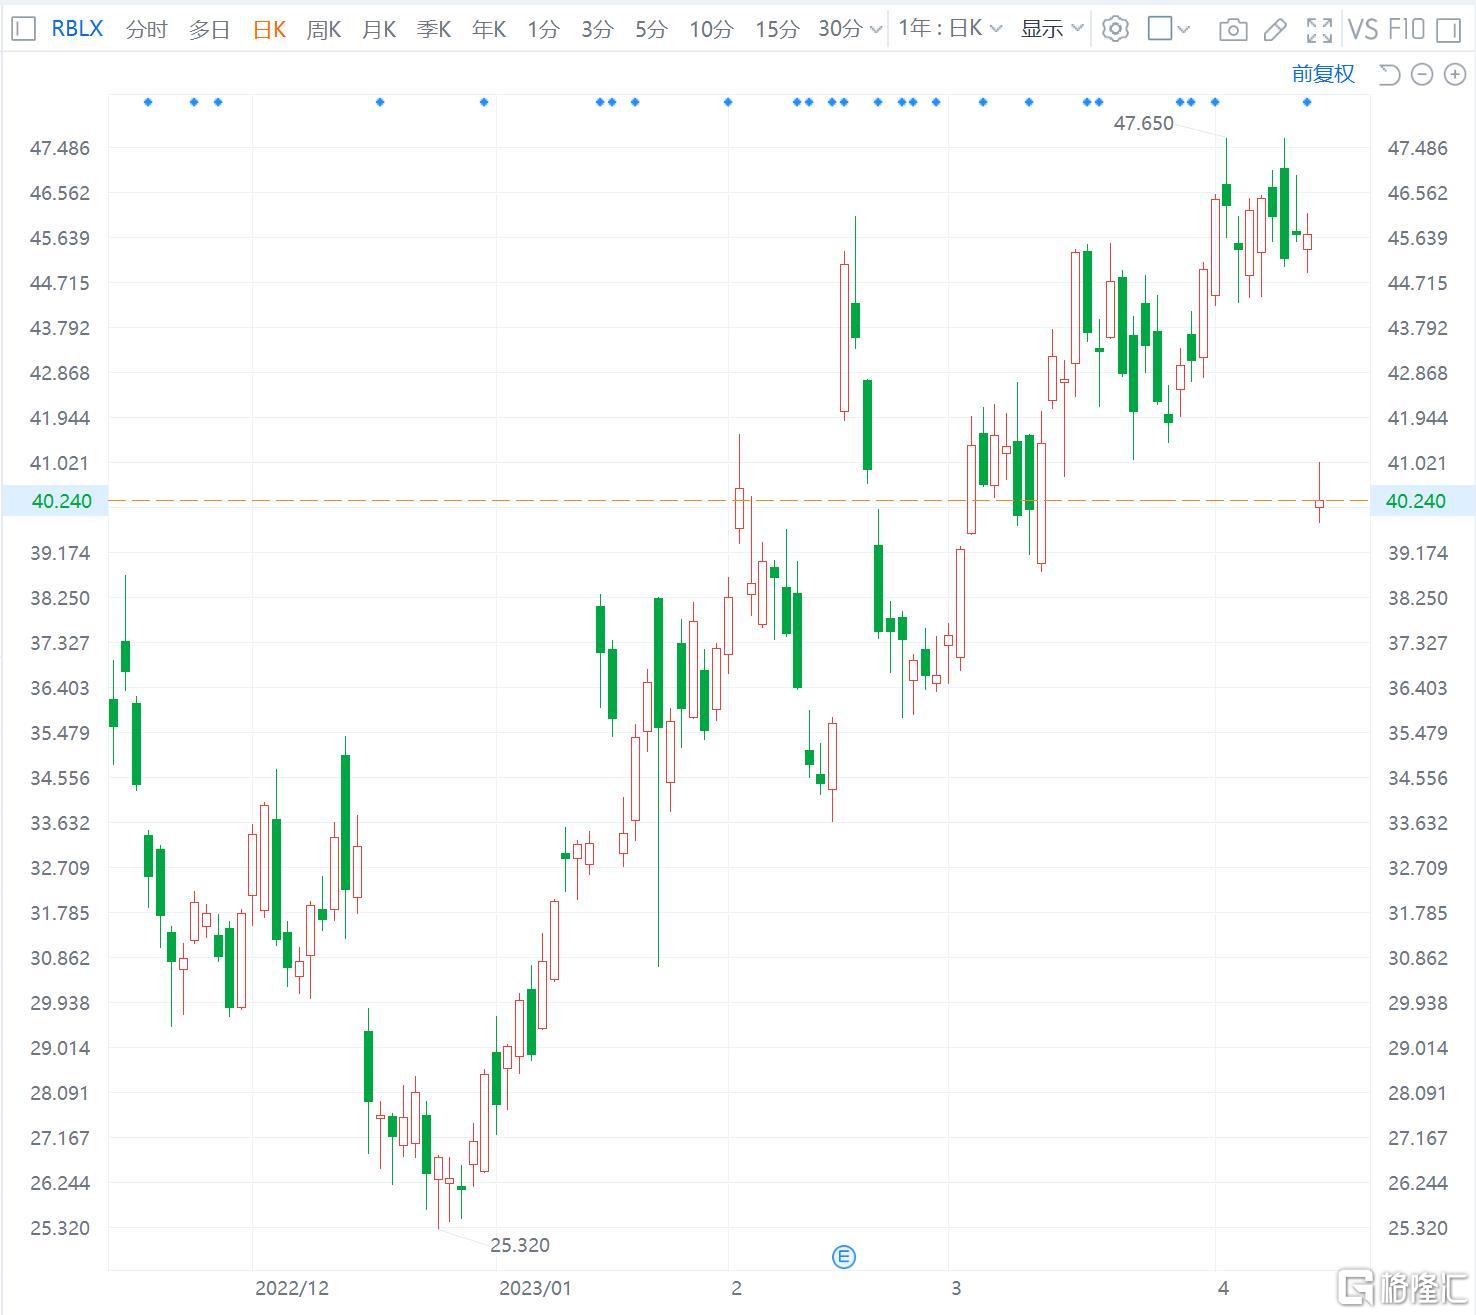Viewport: 1476px width, 1315px height.
Task: Toggle the right sidebar panel icon
Action: pyautogui.click(x=1448, y=30)
